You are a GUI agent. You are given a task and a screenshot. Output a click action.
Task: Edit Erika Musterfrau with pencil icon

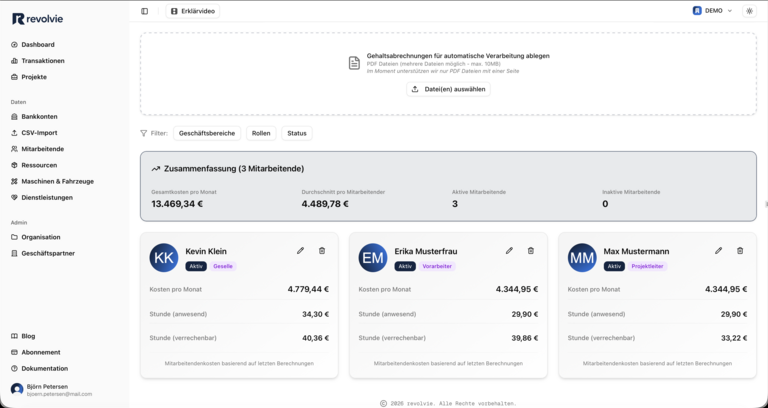(x=509, y=251)
